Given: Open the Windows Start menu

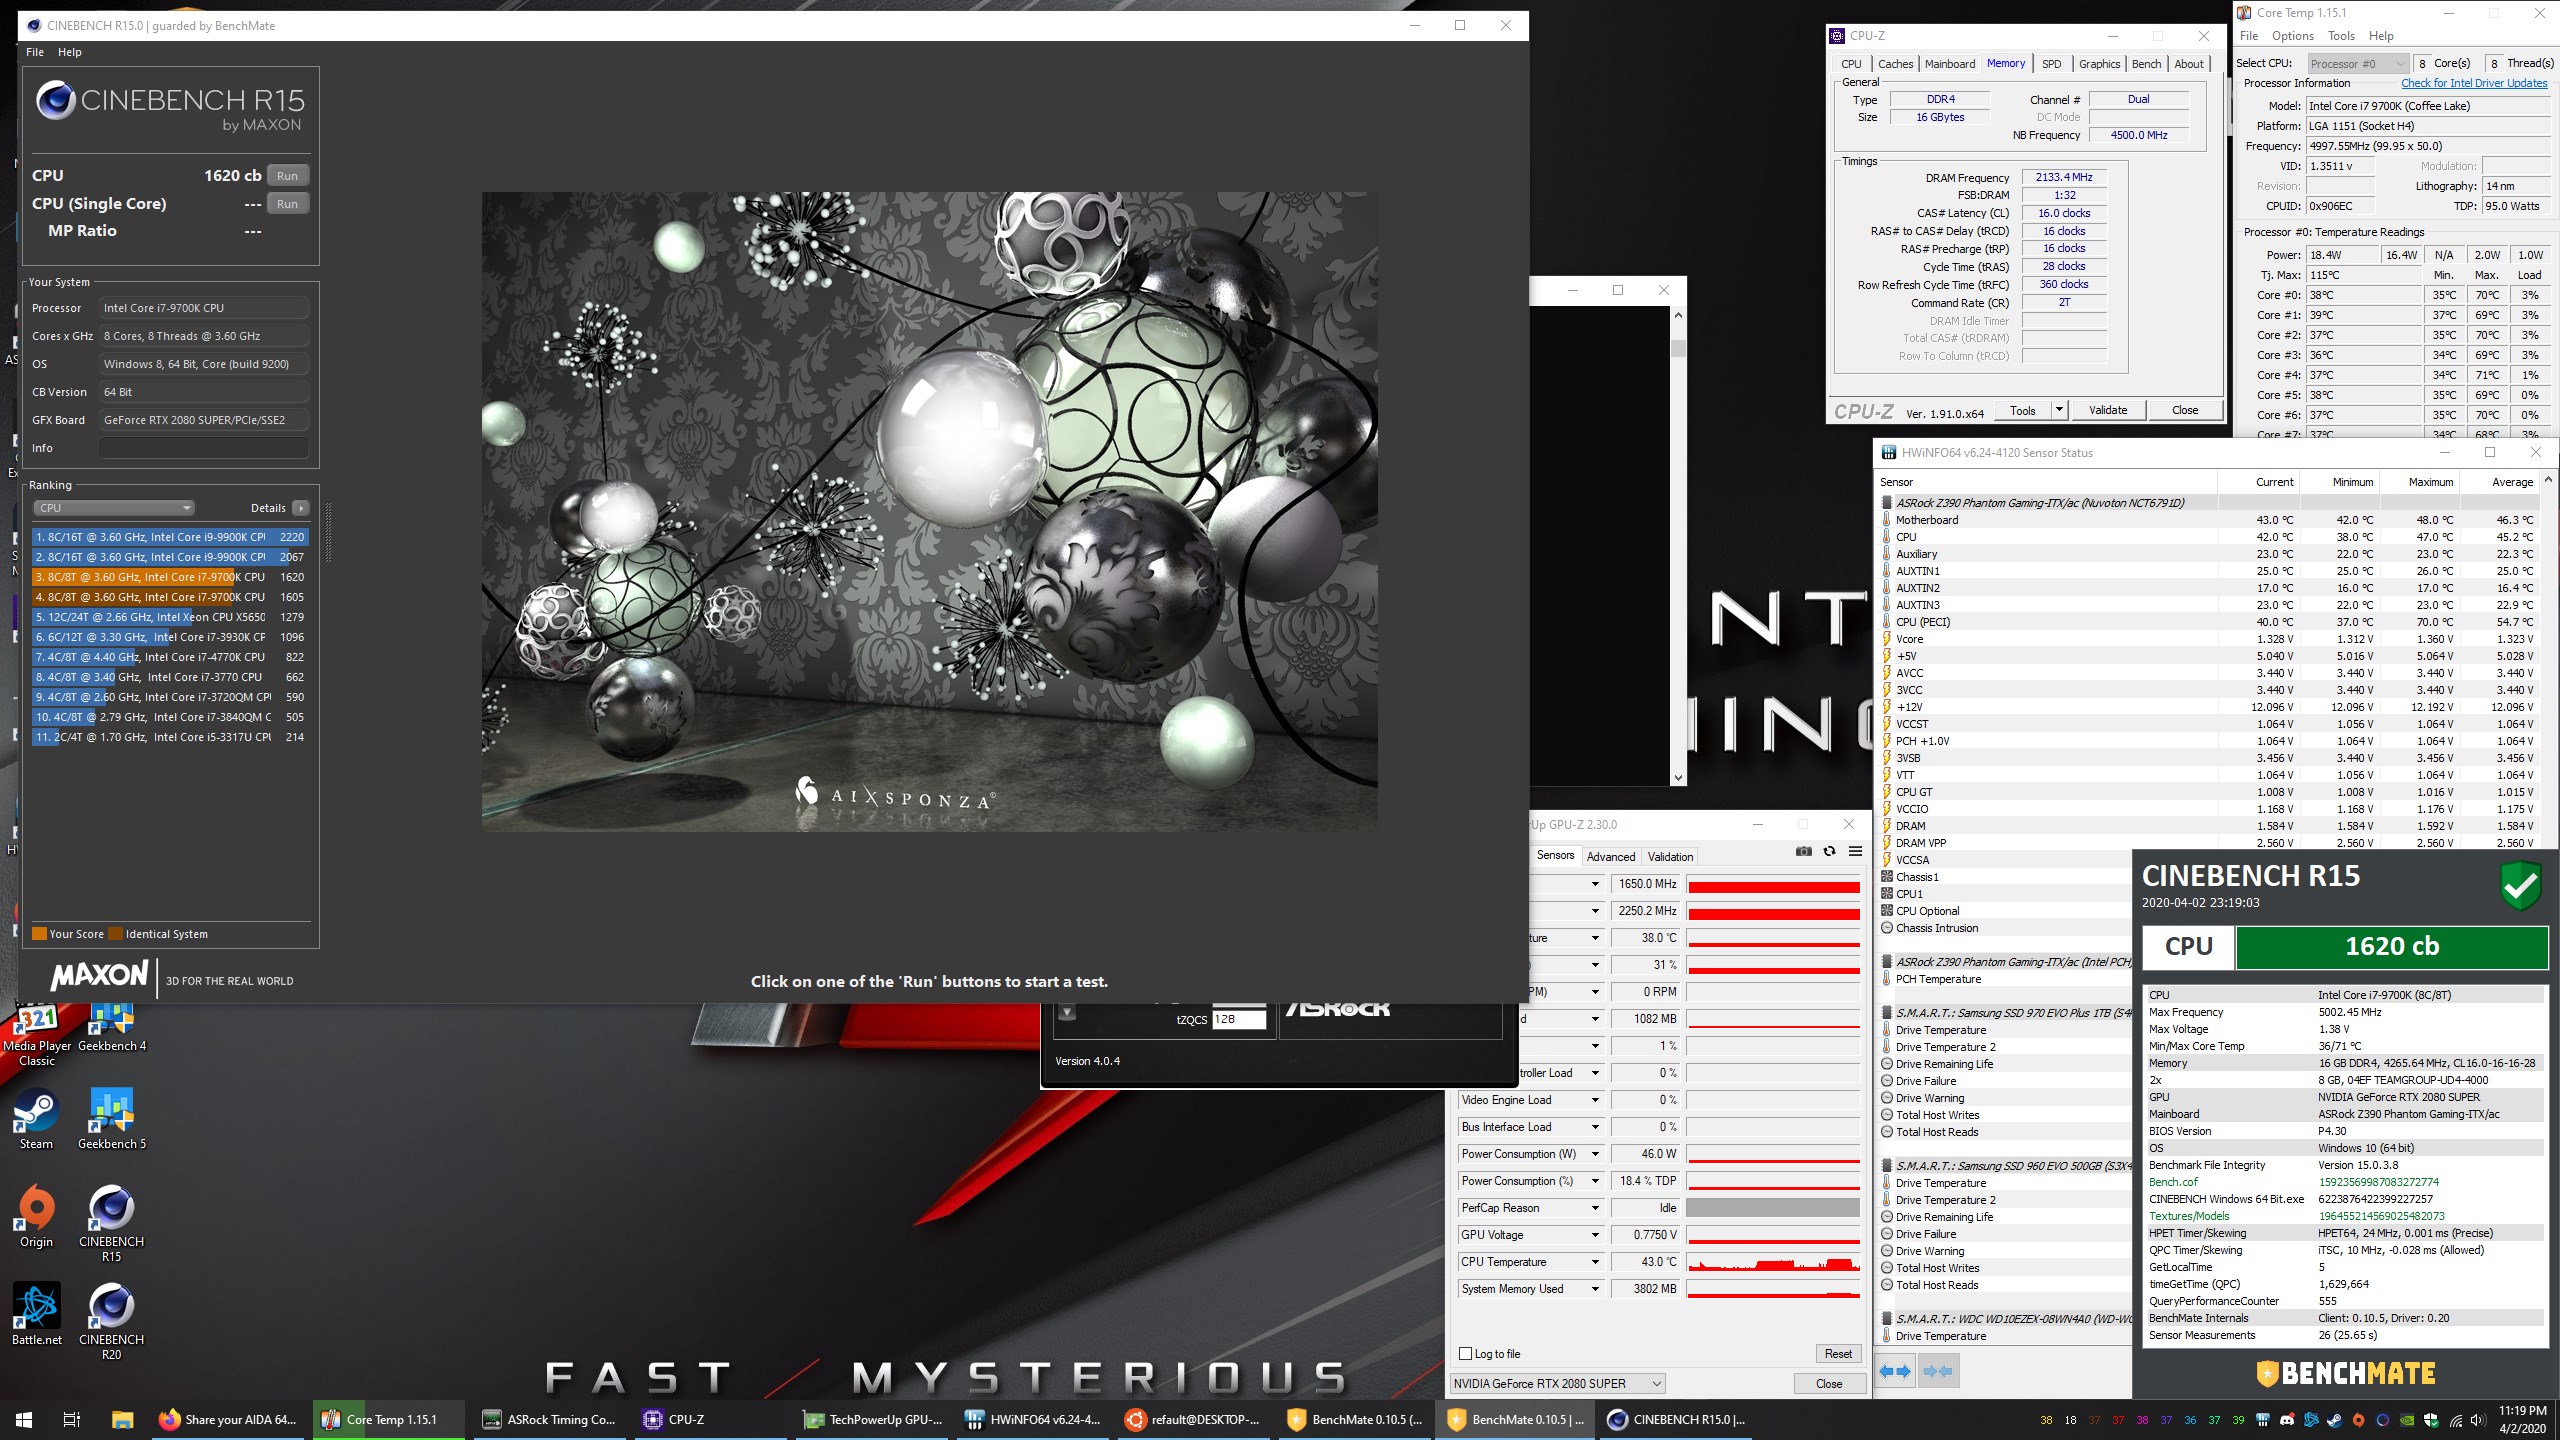Looking at the screenshot, I should tap(24, 1419).
